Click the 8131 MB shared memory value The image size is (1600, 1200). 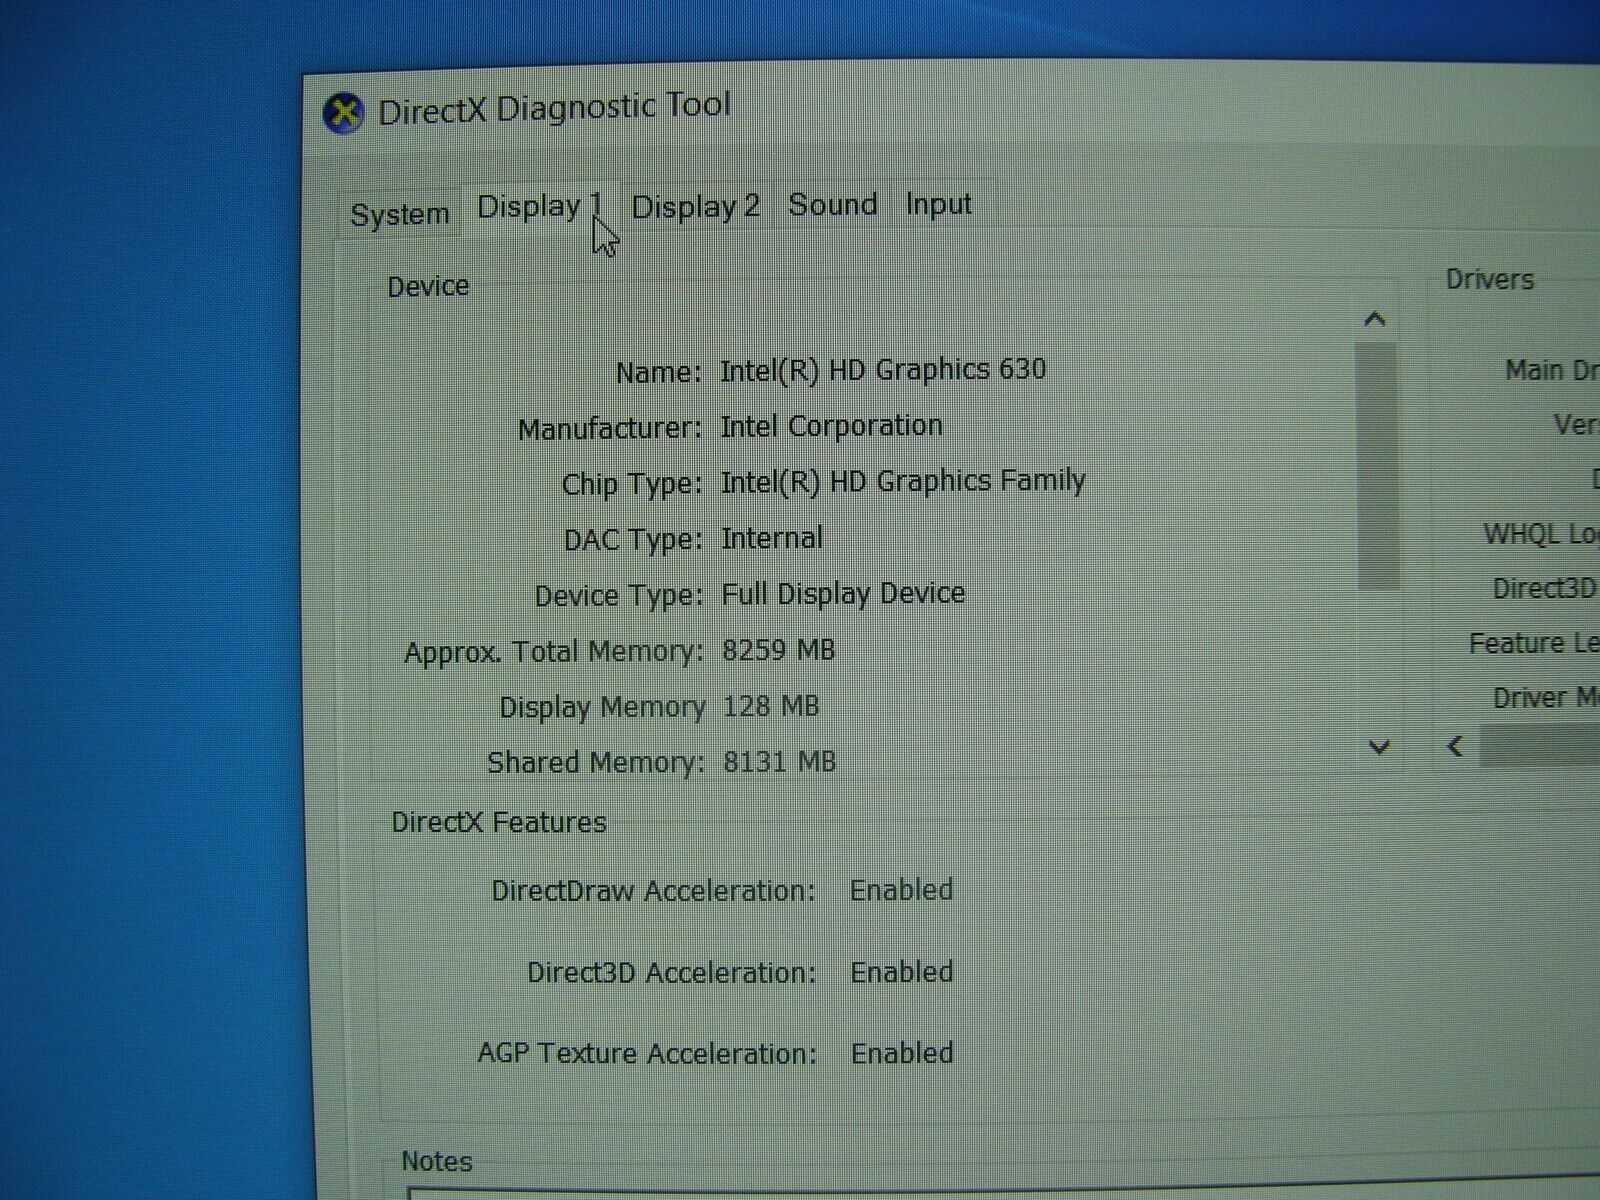click(x=779, y=762)
